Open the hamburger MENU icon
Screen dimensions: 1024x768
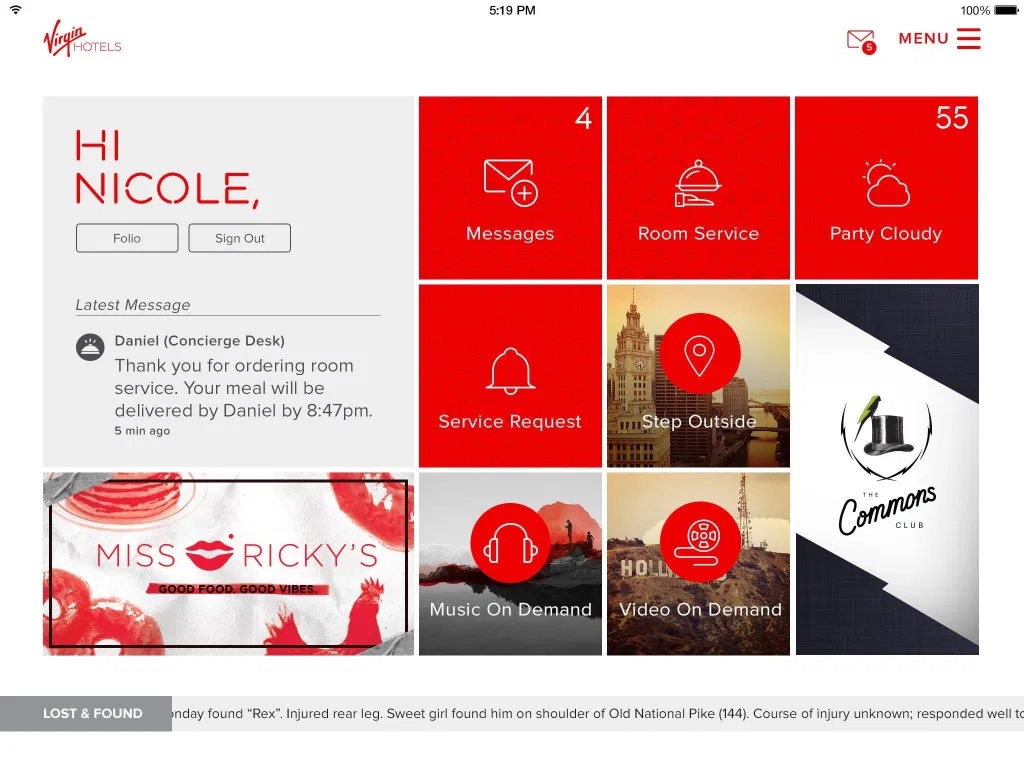click(x=968, y=39)
